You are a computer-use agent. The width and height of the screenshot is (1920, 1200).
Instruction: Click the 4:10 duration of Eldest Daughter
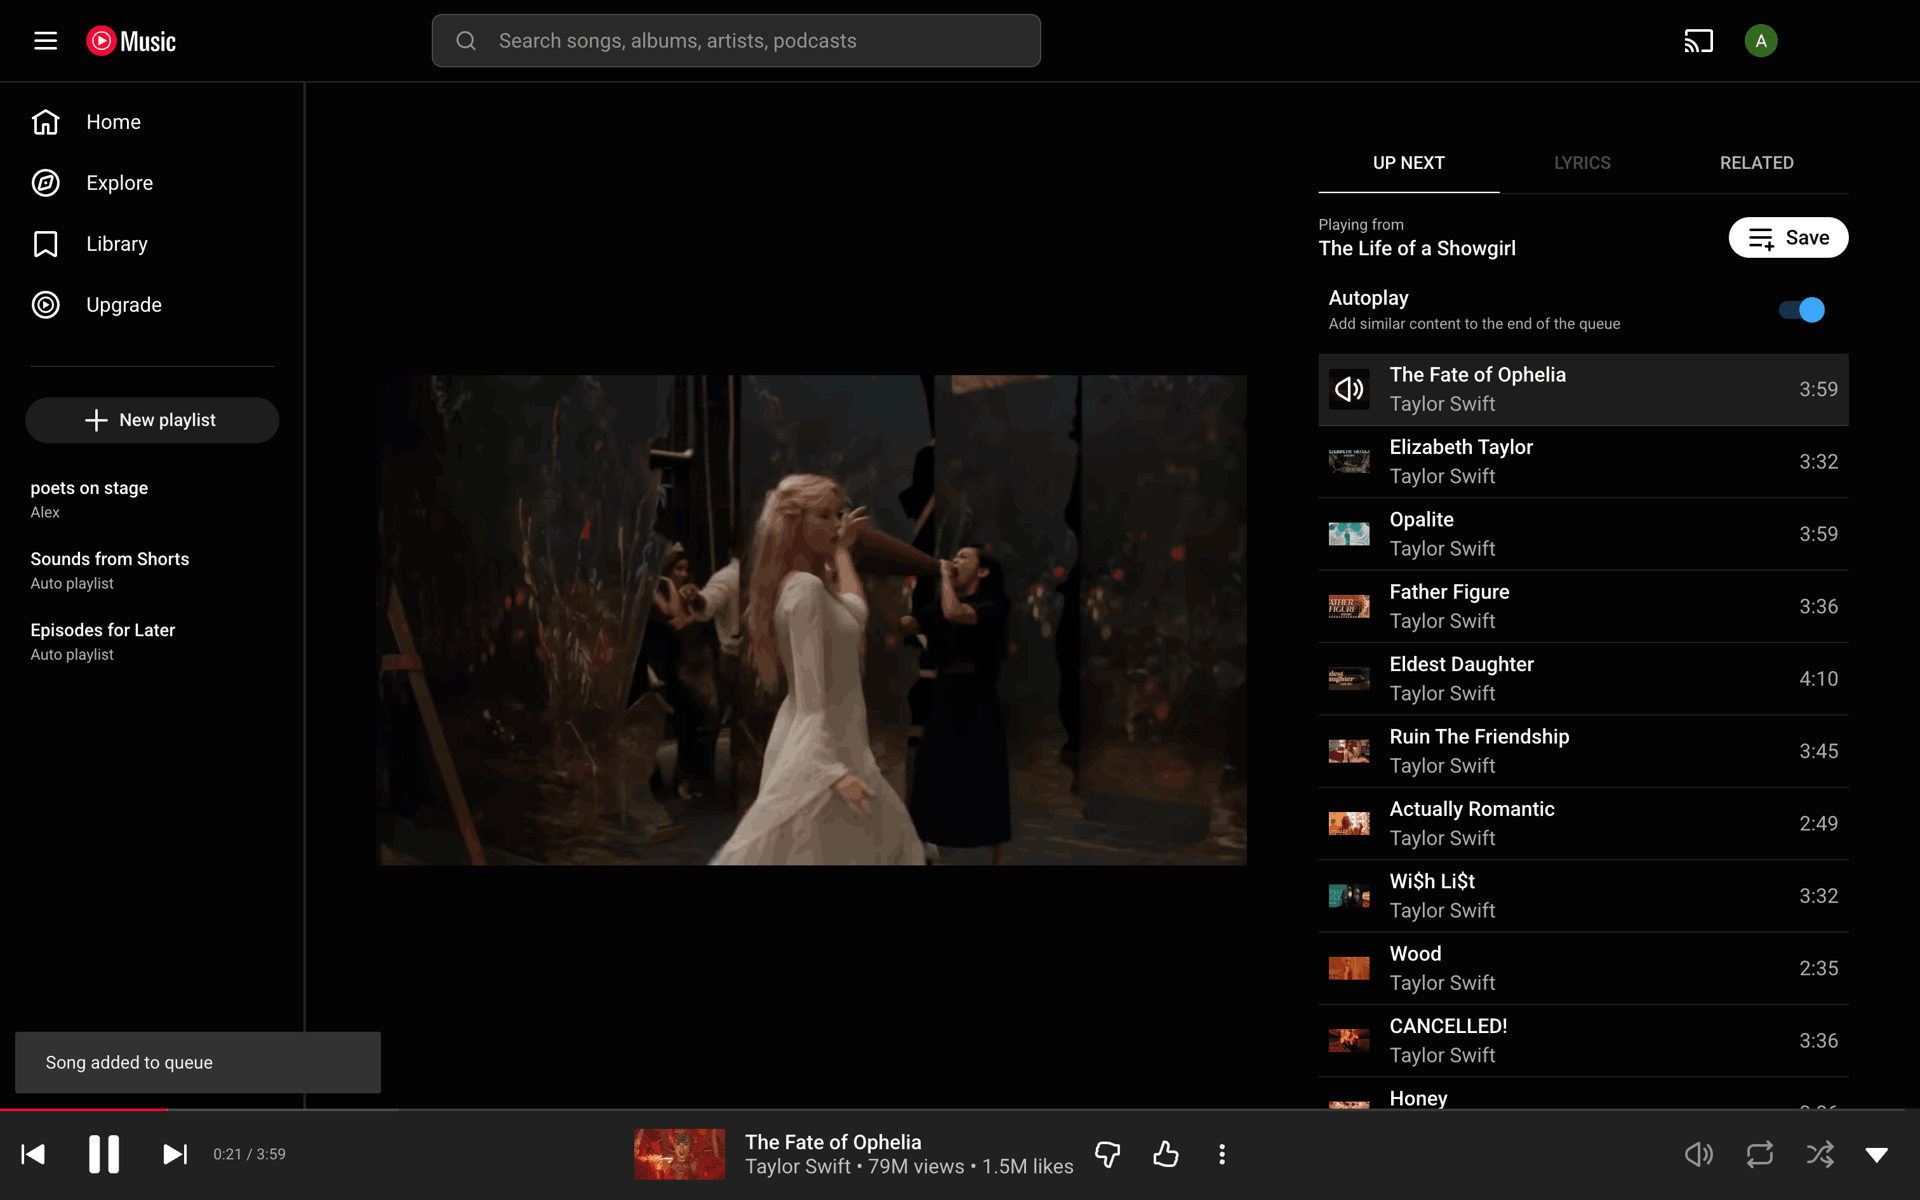[1818, 679]
